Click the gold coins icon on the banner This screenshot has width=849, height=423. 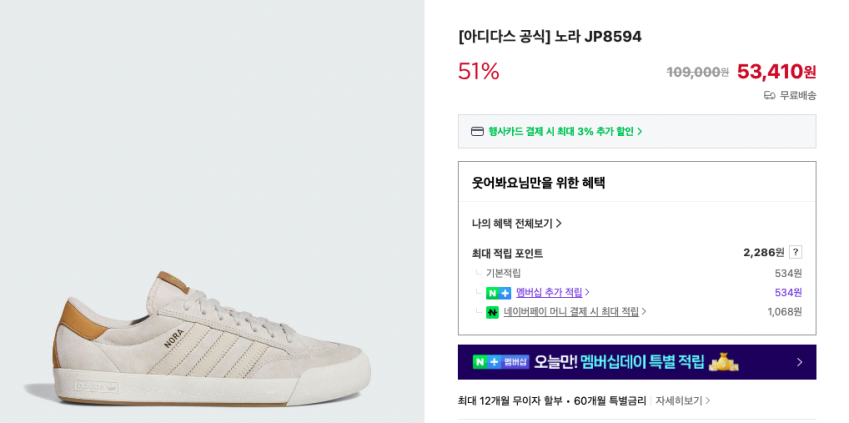tap(723, 361)
